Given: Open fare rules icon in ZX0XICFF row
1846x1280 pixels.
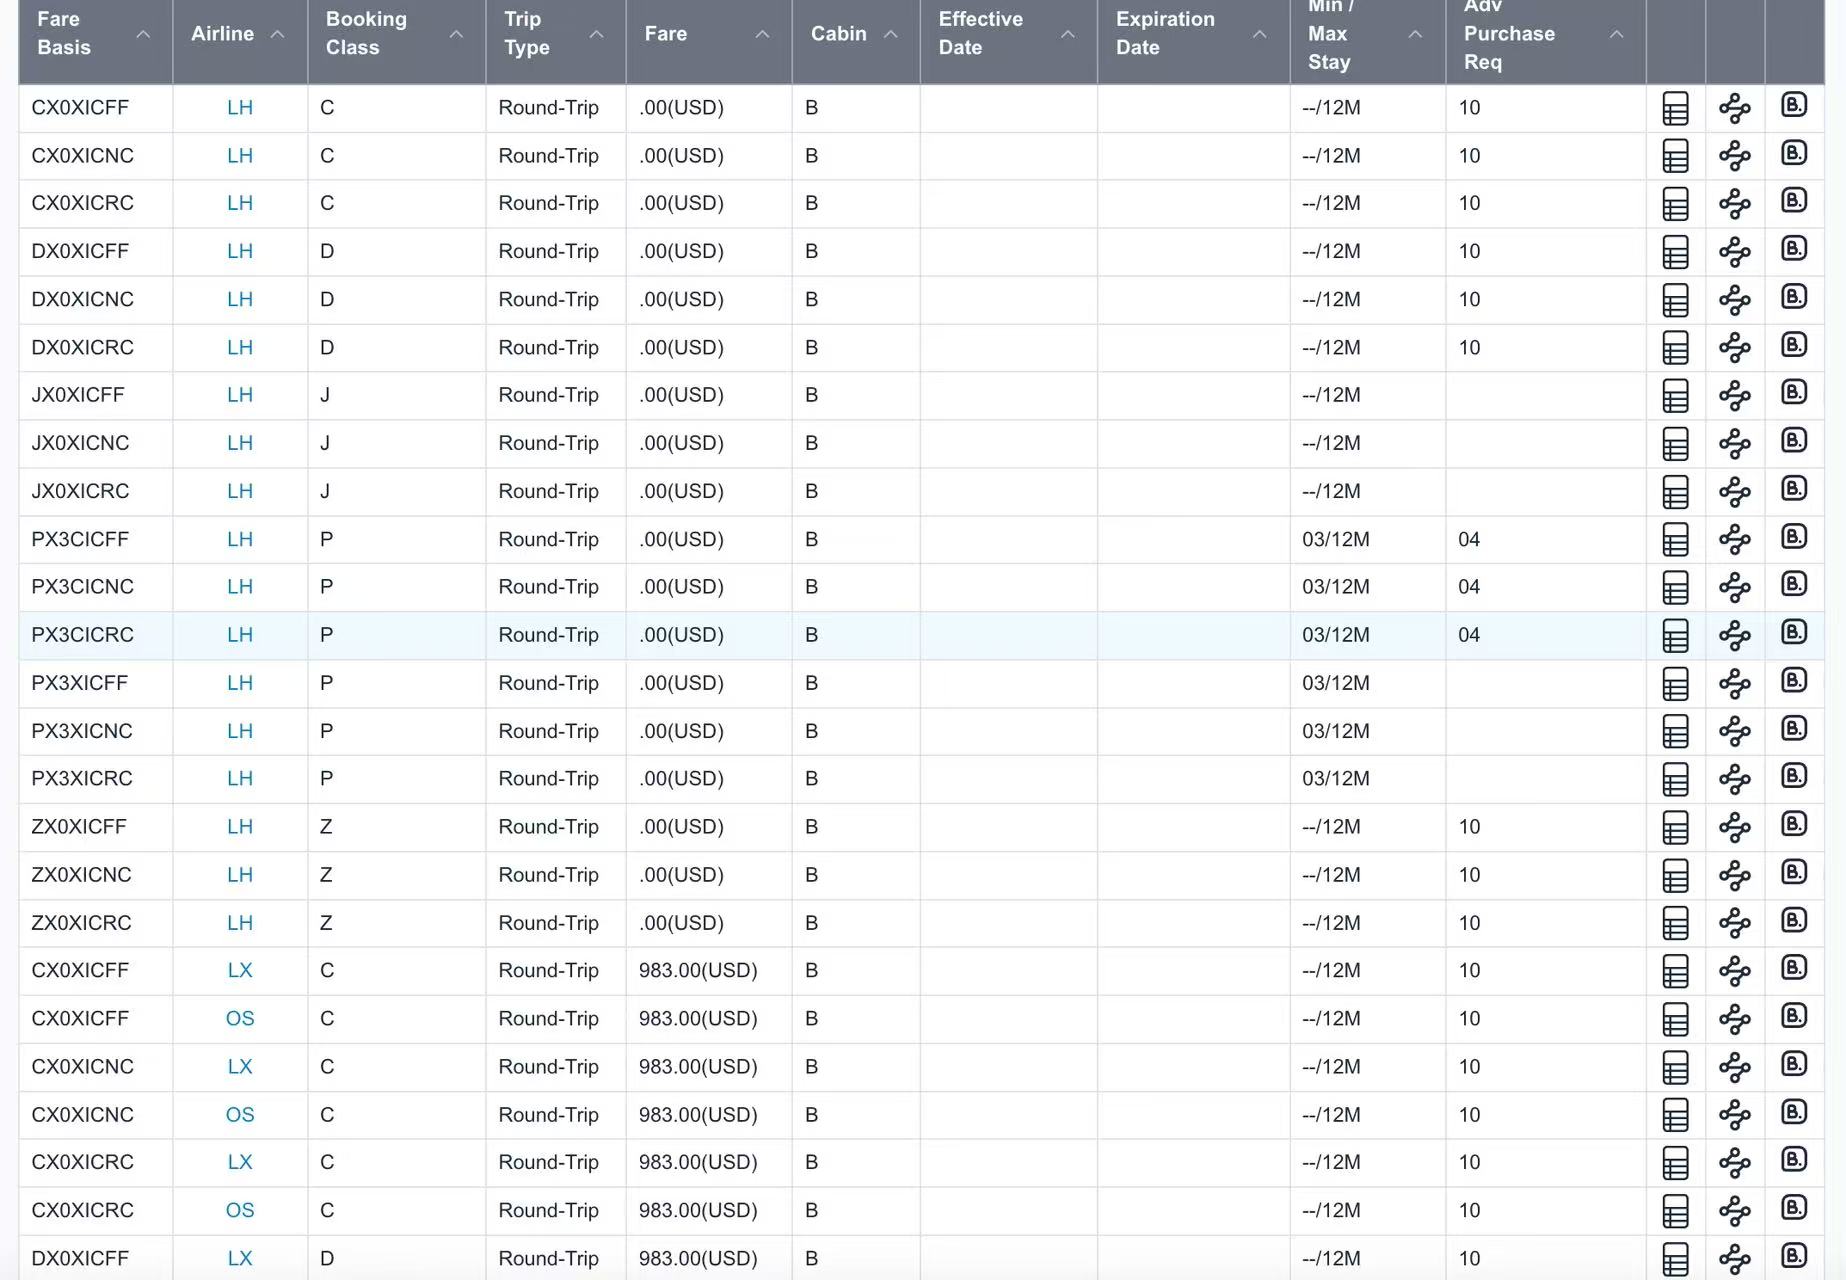Looking at the screenshot, I should [x=1675, y=828].
